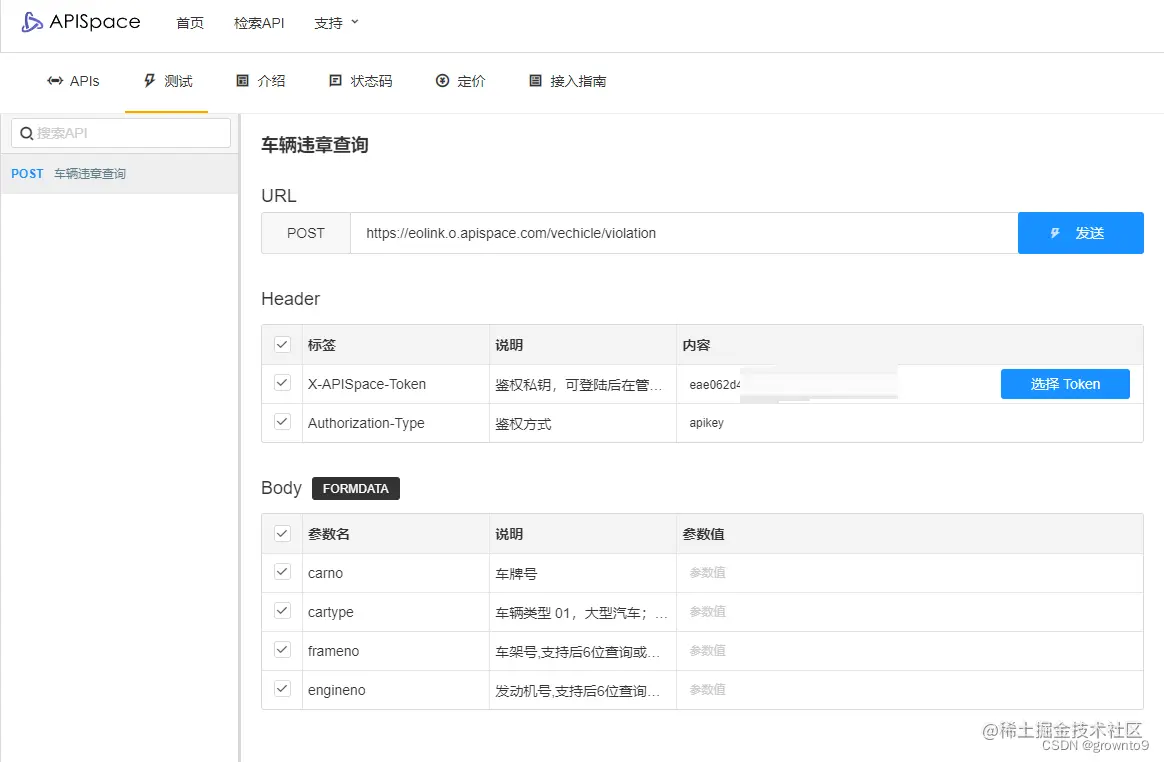Click the lightning icon inside 发送 button
Screen dimensions: 1164x762
pyautogui.click(x=1055, y=233)
